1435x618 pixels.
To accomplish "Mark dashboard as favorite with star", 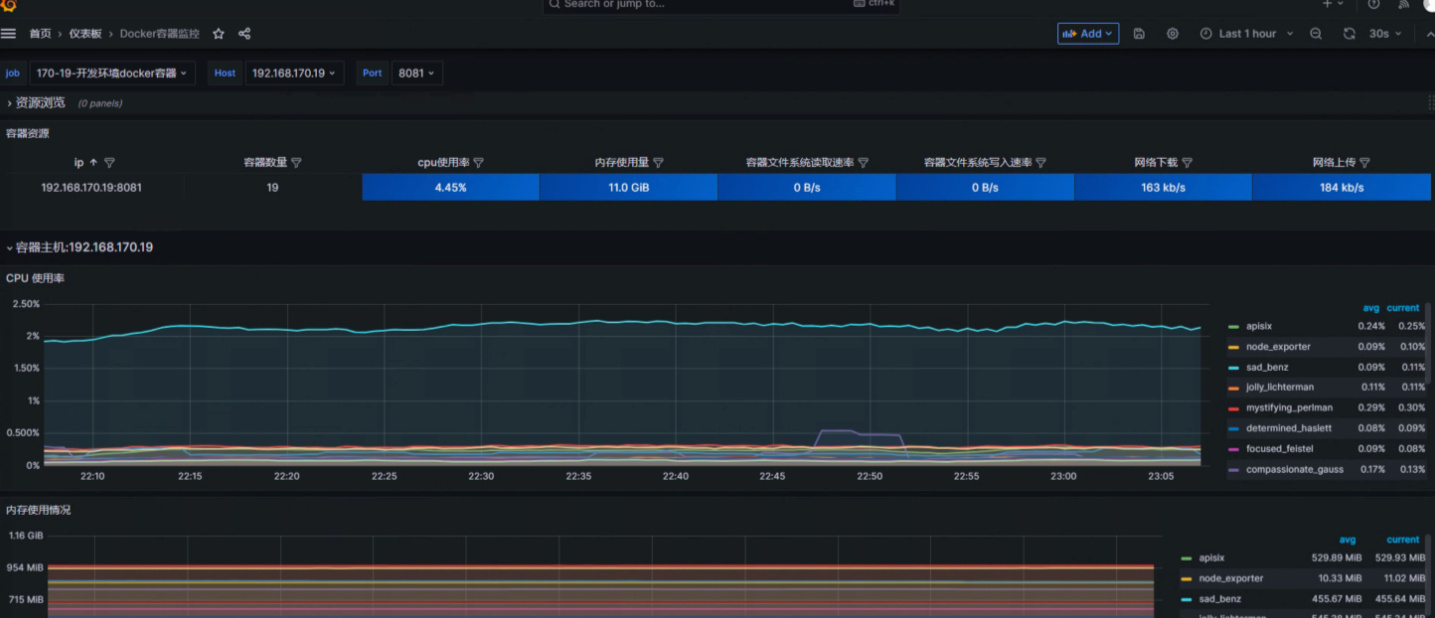I will click(x=218, y=34).
